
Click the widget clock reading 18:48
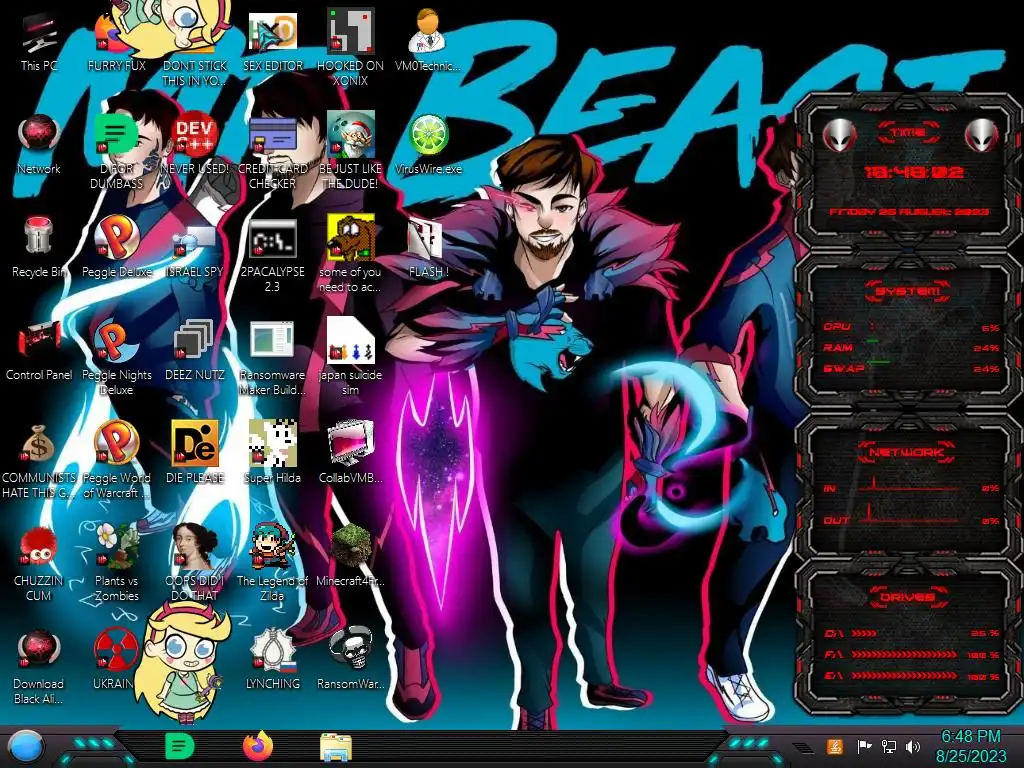click(x=913, y=172)
